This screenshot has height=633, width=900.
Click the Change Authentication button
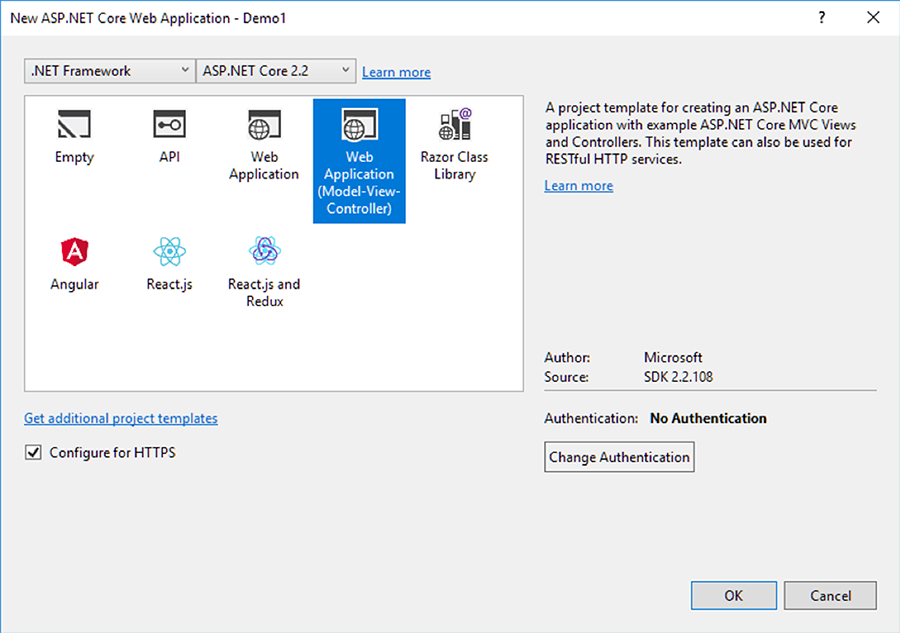pyautogui.click(x=619, y=457)
